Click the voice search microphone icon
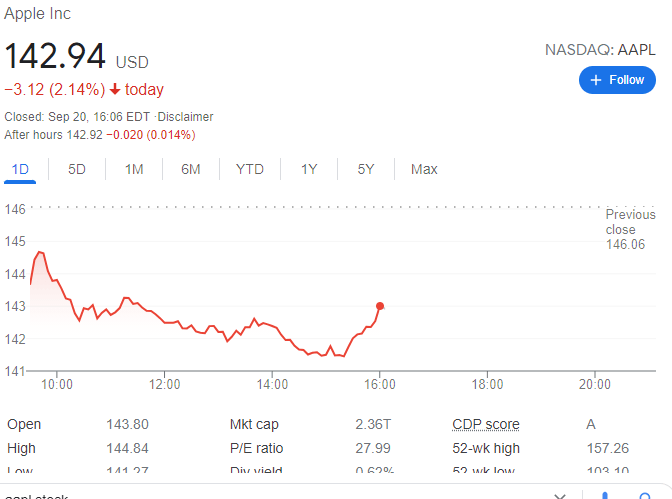Viewport: 672px width, 499px height. click(605, 495)
